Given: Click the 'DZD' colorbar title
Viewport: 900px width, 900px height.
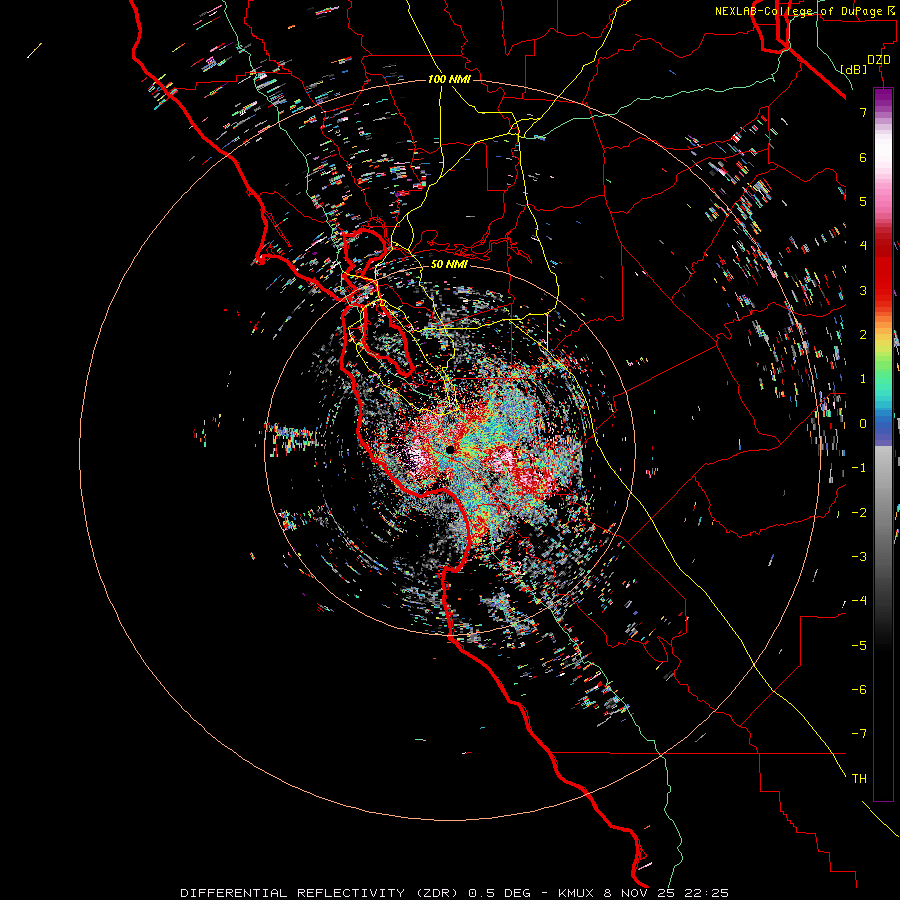Looking at the screenshot, I should tap(879, 60).
